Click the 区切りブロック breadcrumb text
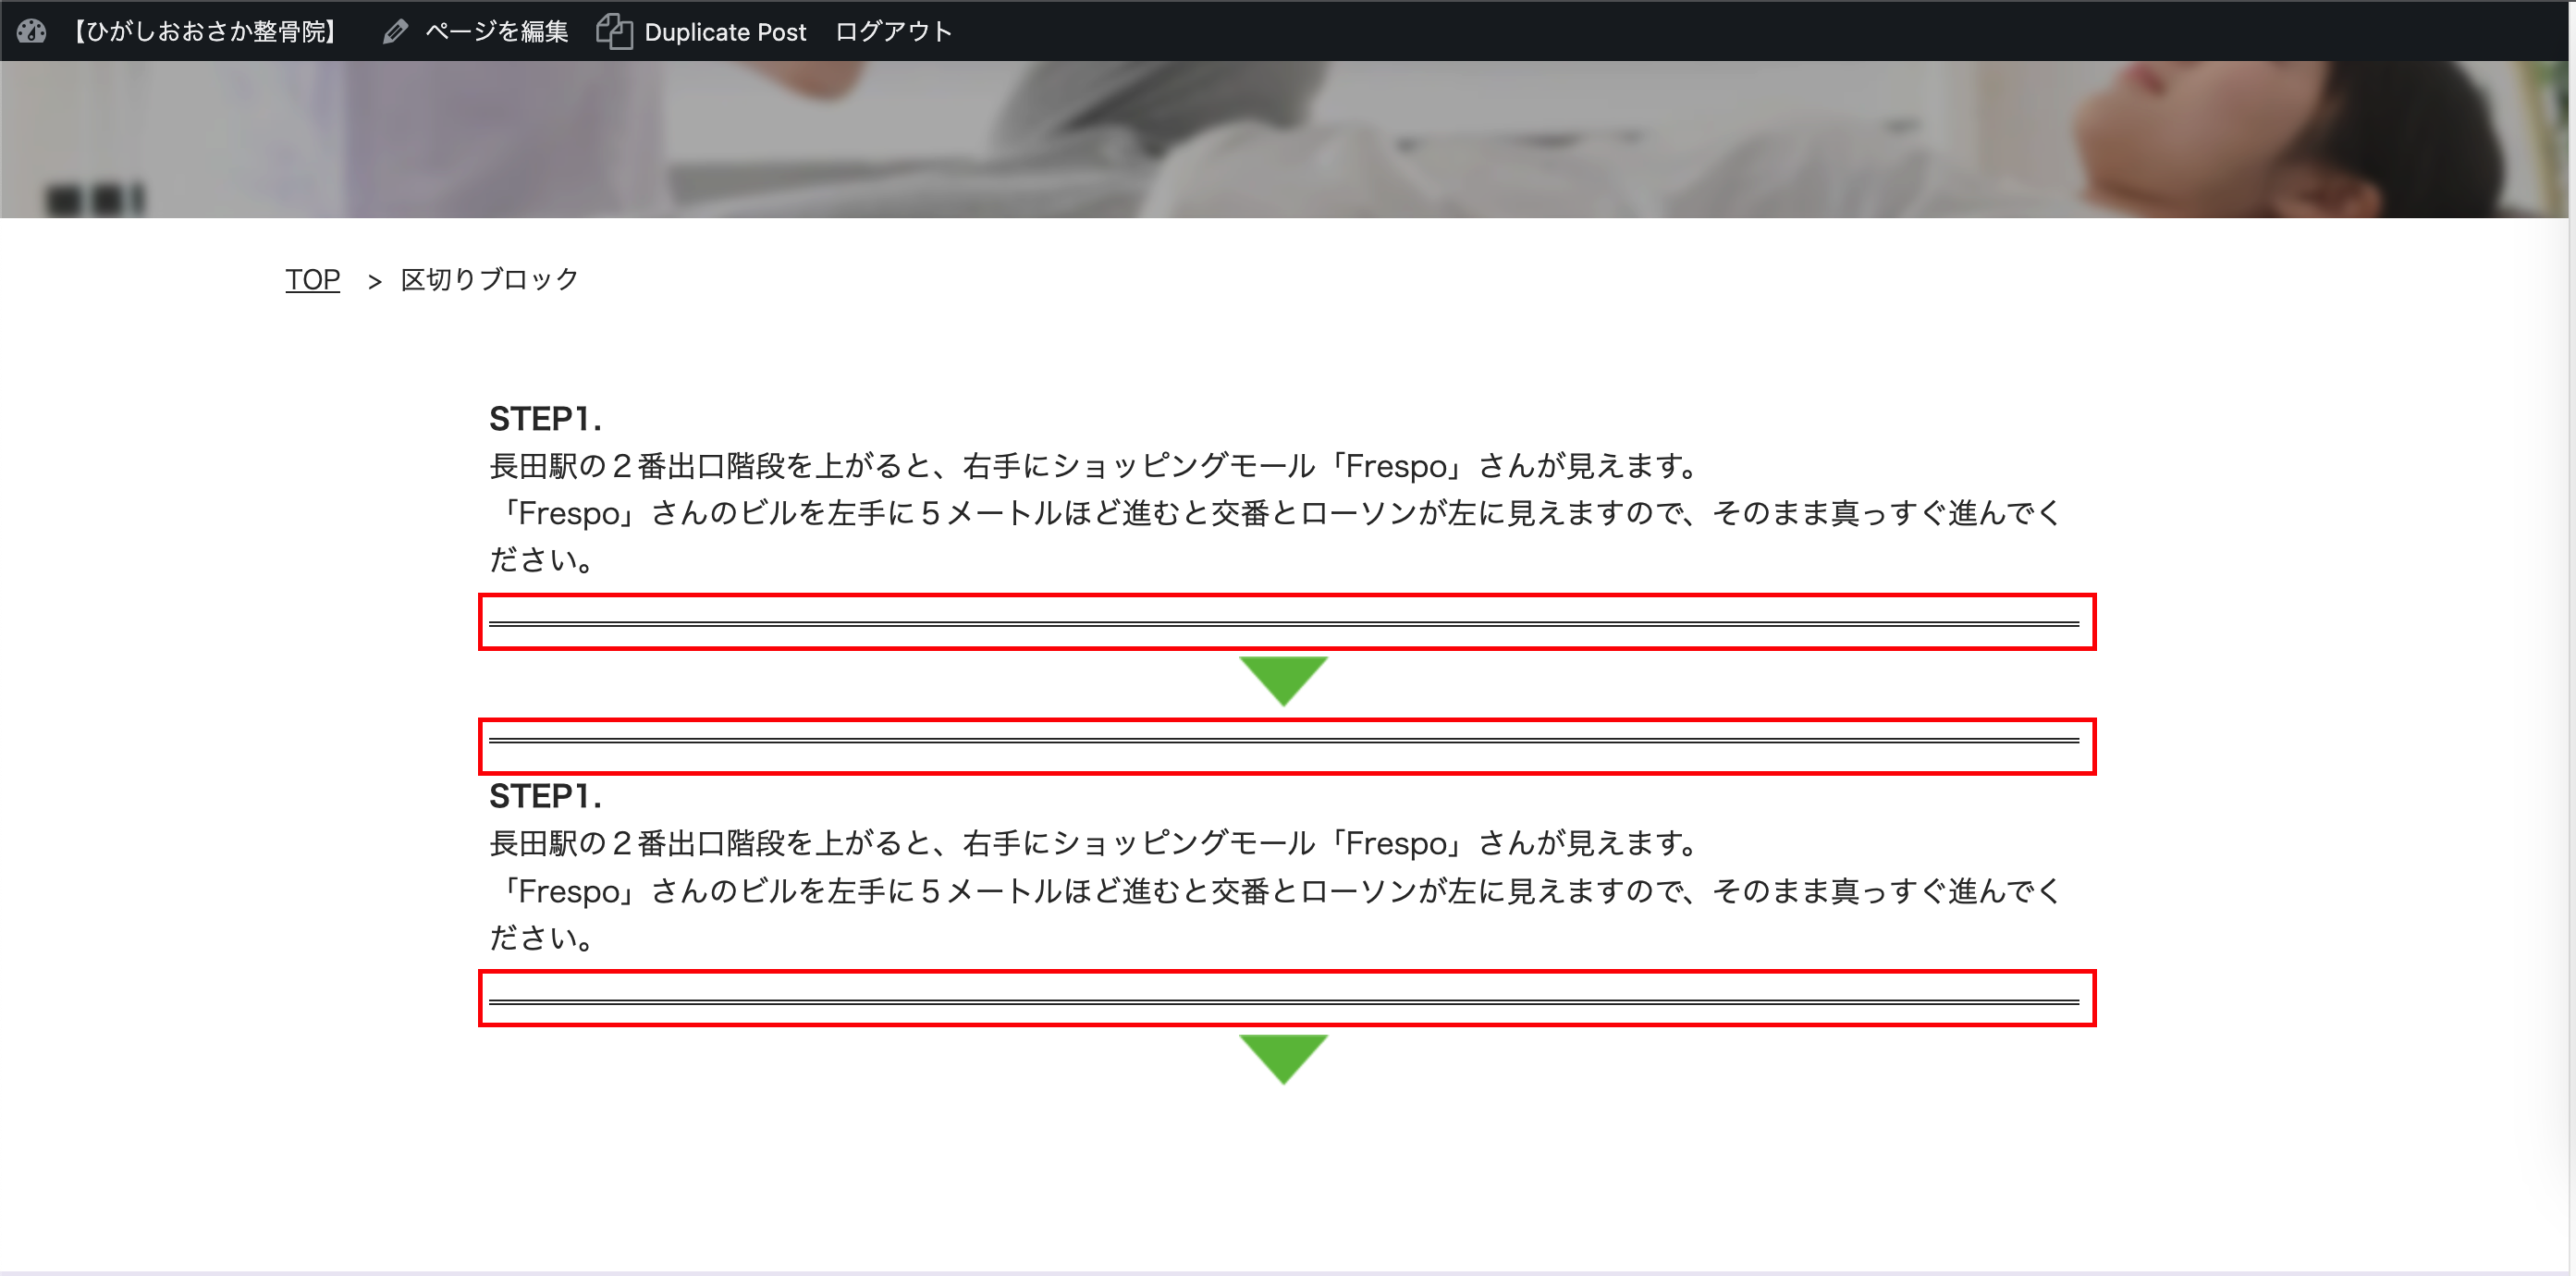 [489, 279]
